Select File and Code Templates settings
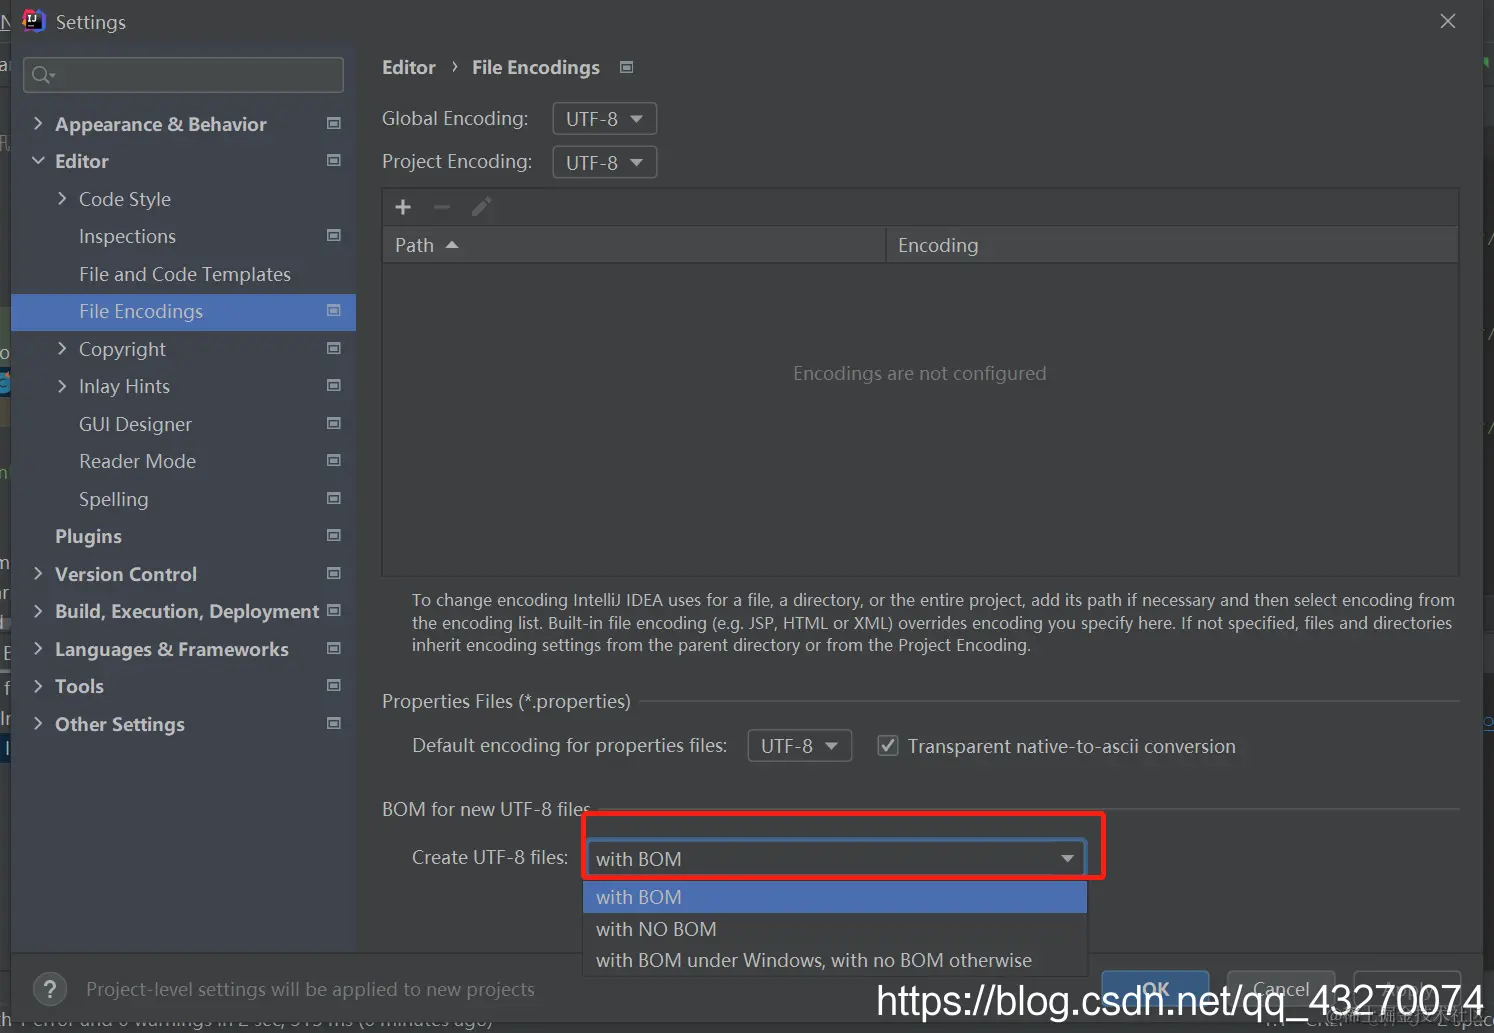 (184, 274)
